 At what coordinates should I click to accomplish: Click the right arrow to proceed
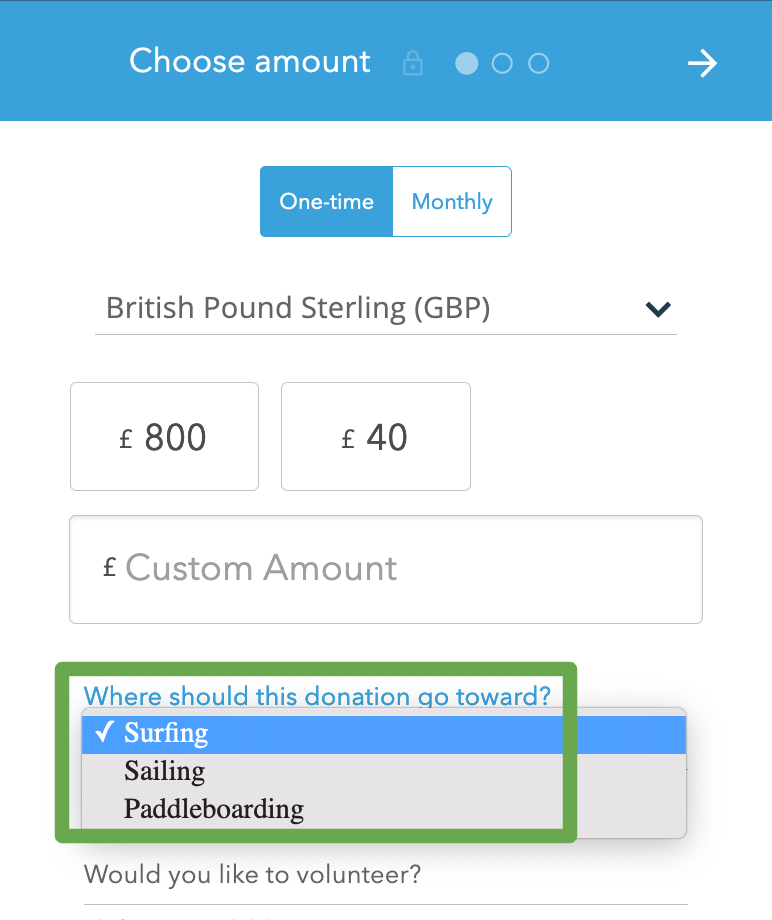(x=702, y=64)
